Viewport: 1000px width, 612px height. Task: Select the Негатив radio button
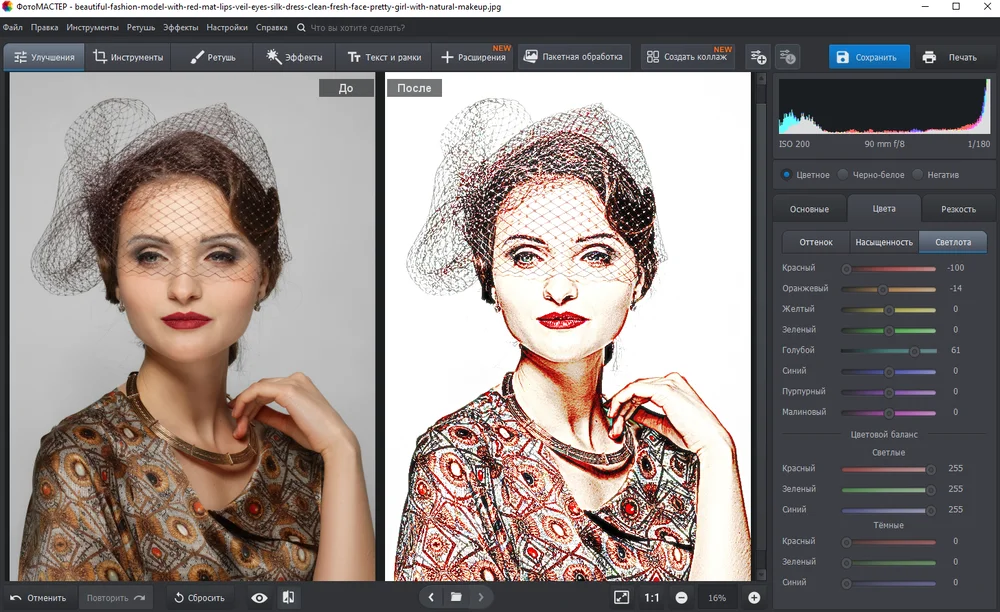pyautogui.click(x=919, y=174)
